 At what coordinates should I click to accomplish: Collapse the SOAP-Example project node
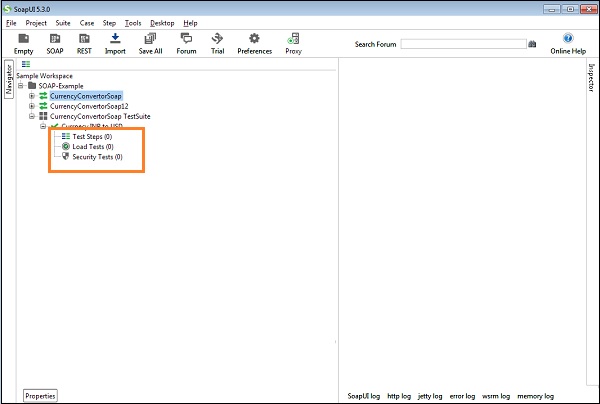(21, 85)
